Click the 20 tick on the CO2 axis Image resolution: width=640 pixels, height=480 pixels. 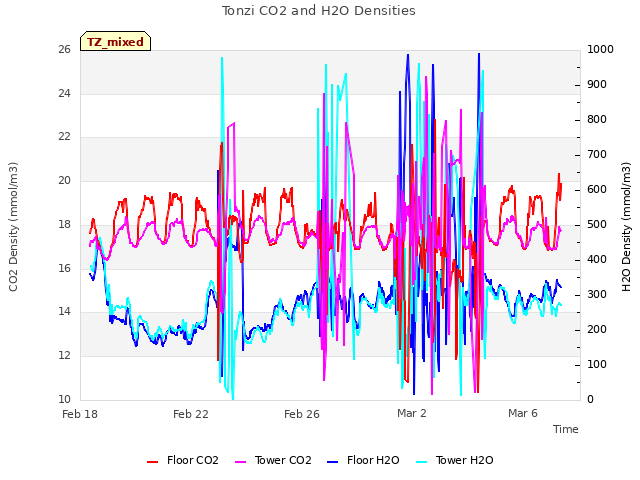tap(64, 180)
